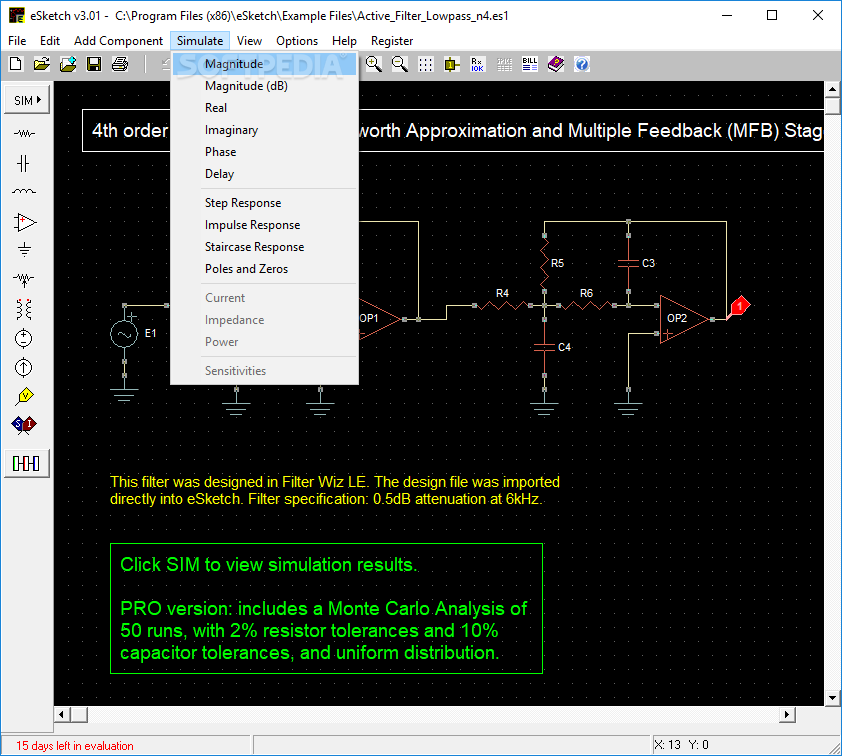This screenshot has width=842, height=756.
Task: Click the yellow component numbering icon
Action: [x=452, y=64]
